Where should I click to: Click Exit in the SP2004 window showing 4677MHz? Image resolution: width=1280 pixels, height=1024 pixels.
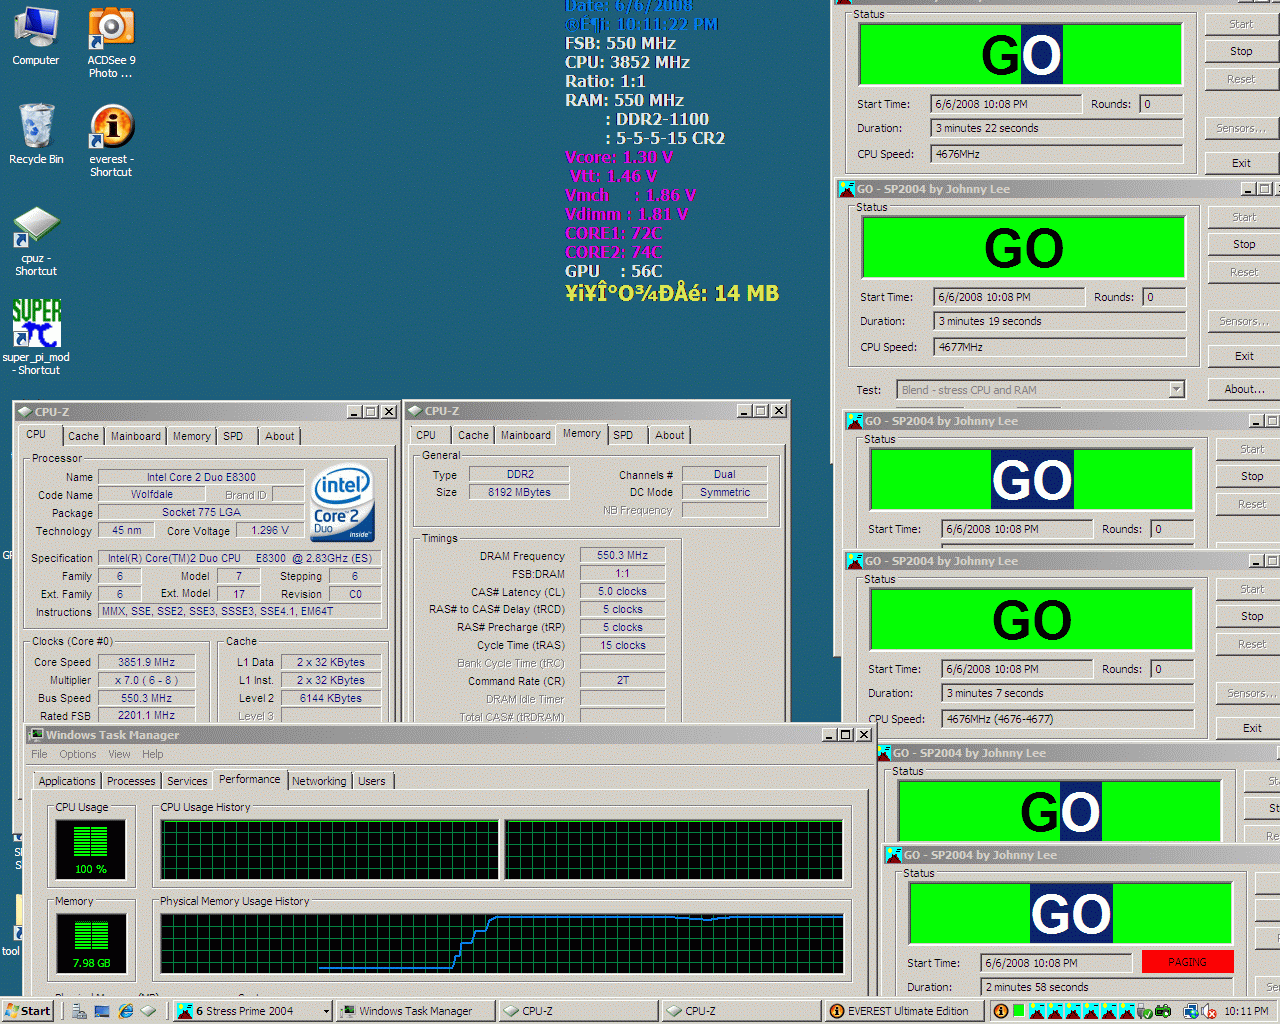(1244, 356)
